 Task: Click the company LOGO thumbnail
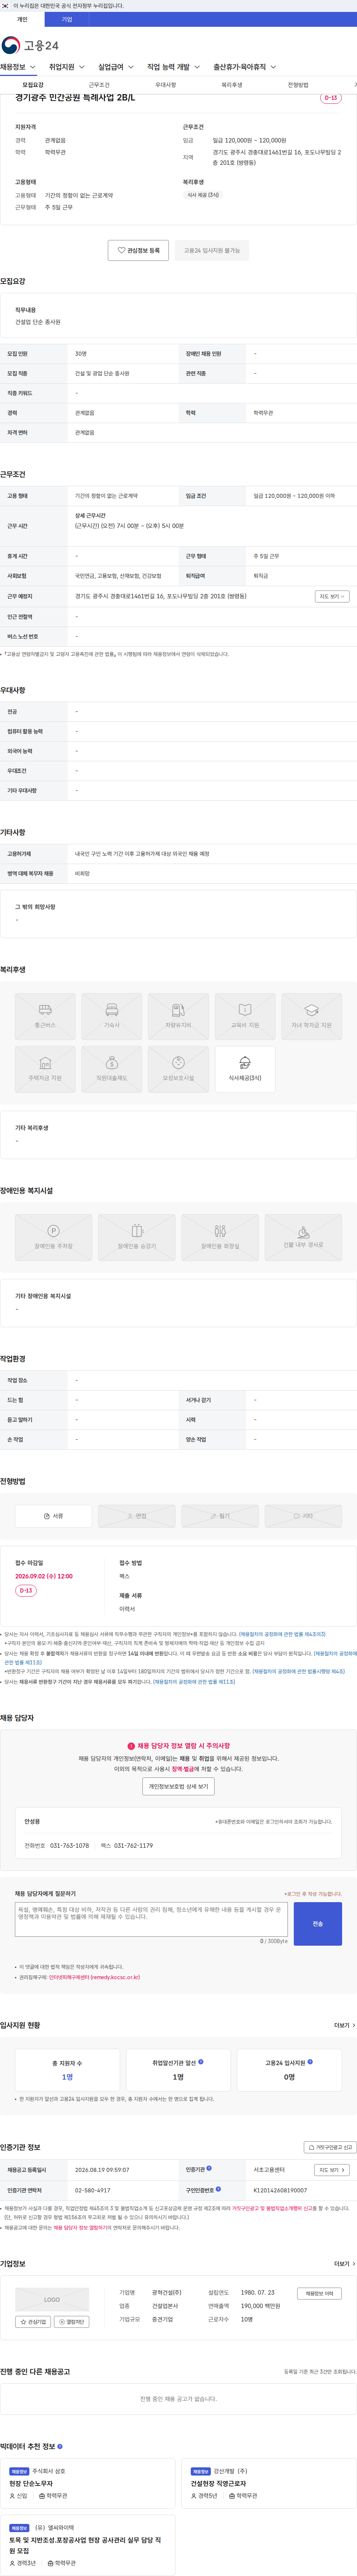click(52, 2299)
